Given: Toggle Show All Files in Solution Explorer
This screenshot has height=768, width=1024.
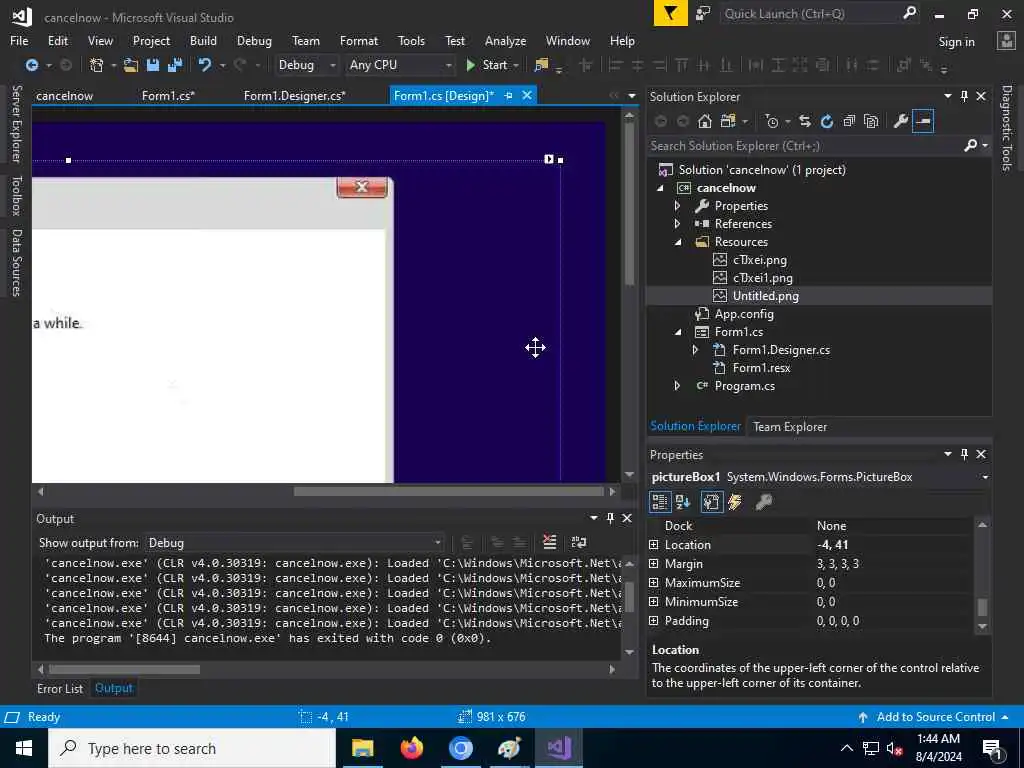Looking at the screenshot, I should click(x=871, y=121).
